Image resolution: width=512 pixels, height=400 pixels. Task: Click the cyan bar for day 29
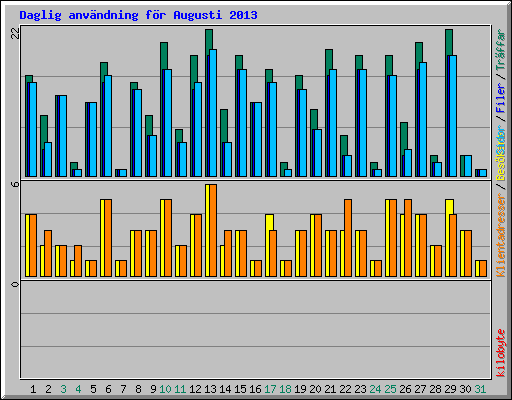tap(453, 116)
